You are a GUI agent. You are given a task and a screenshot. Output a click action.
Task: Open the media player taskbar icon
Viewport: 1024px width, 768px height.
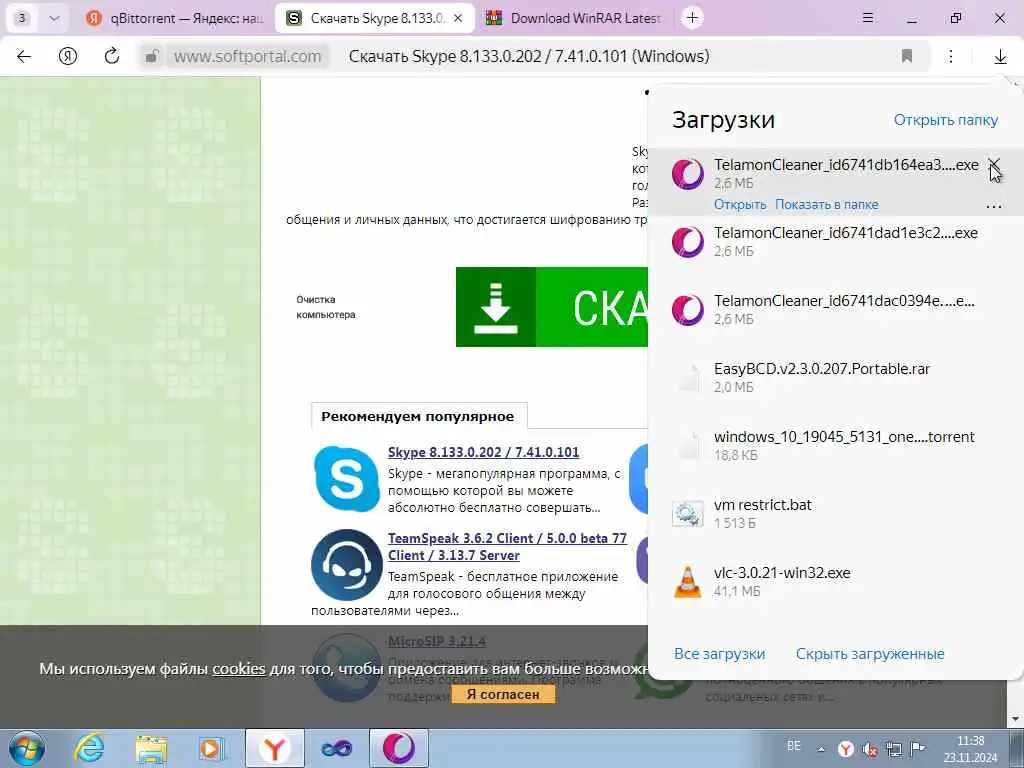[212, 748]
